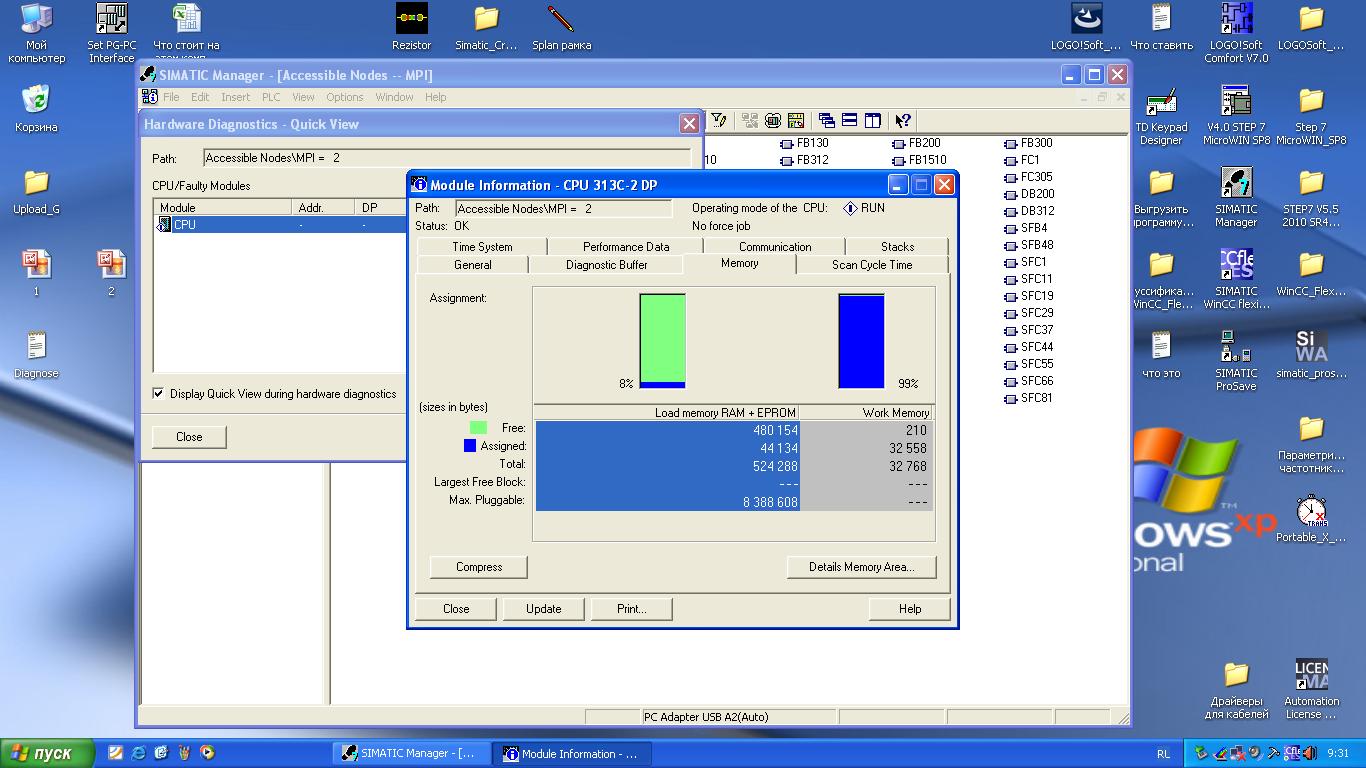Screen dimensions: 1366x768
Task: Open the Options menu
Action: (344, 97)
